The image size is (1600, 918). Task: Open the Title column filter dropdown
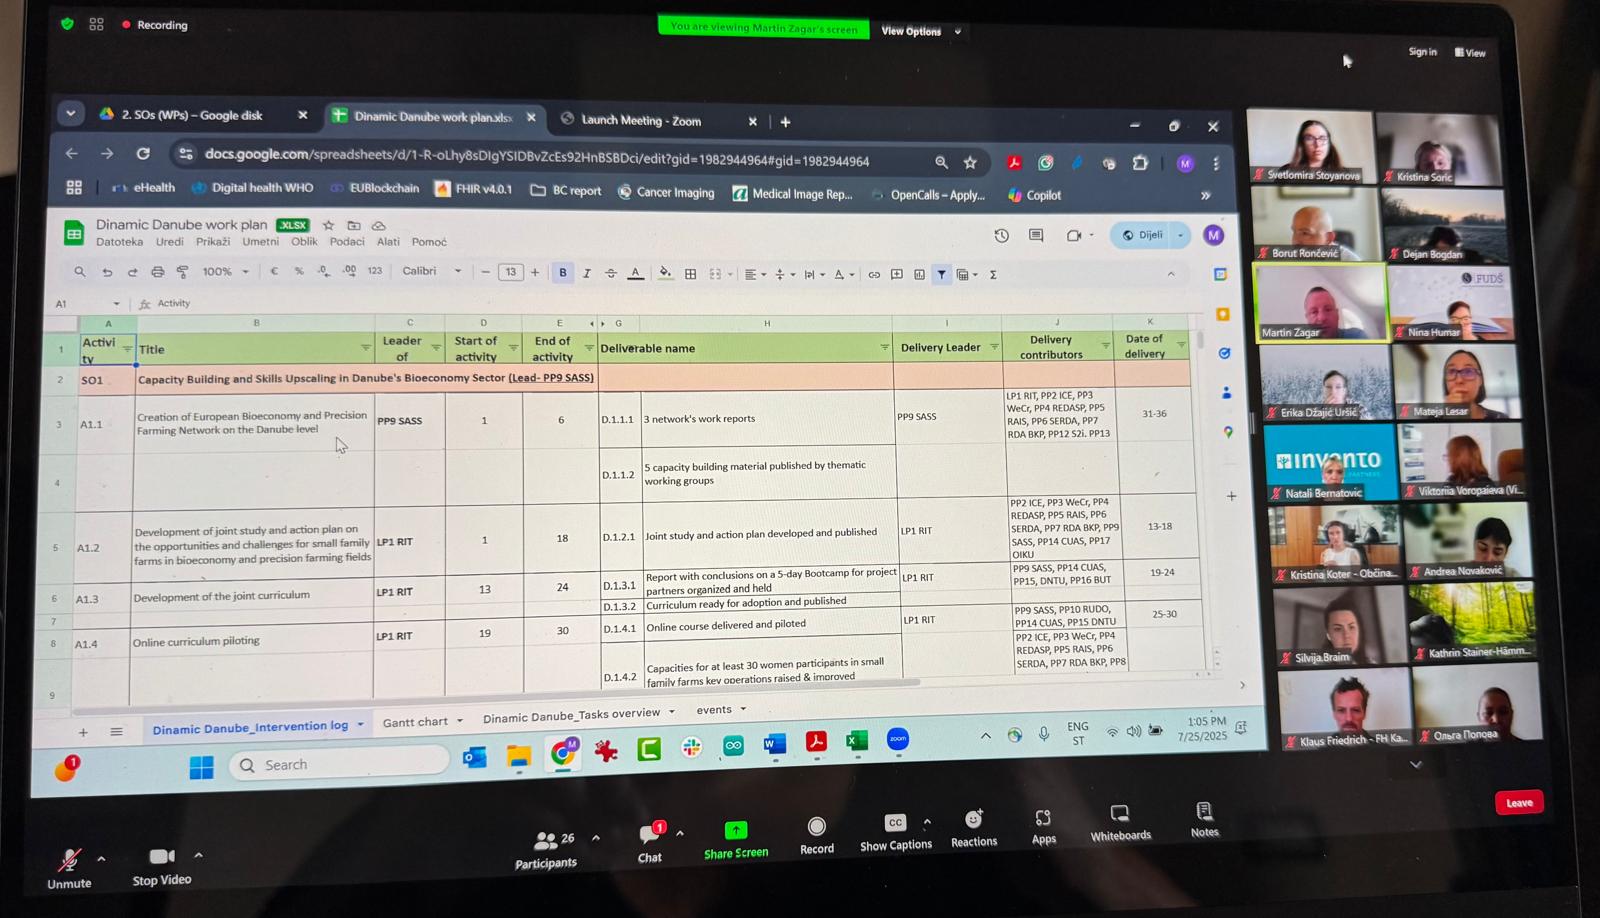pos(365,348)
